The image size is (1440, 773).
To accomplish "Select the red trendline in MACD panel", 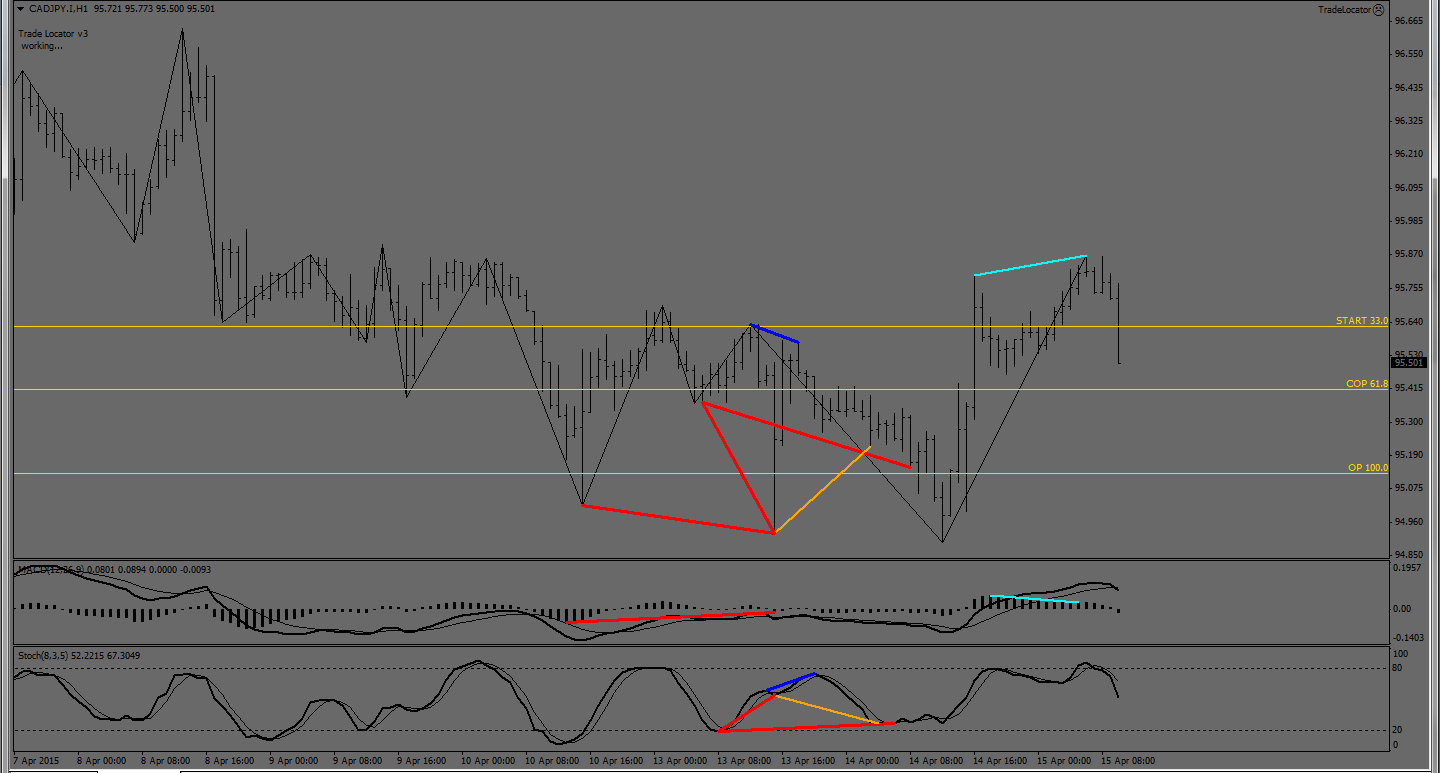I will [670, 617].
